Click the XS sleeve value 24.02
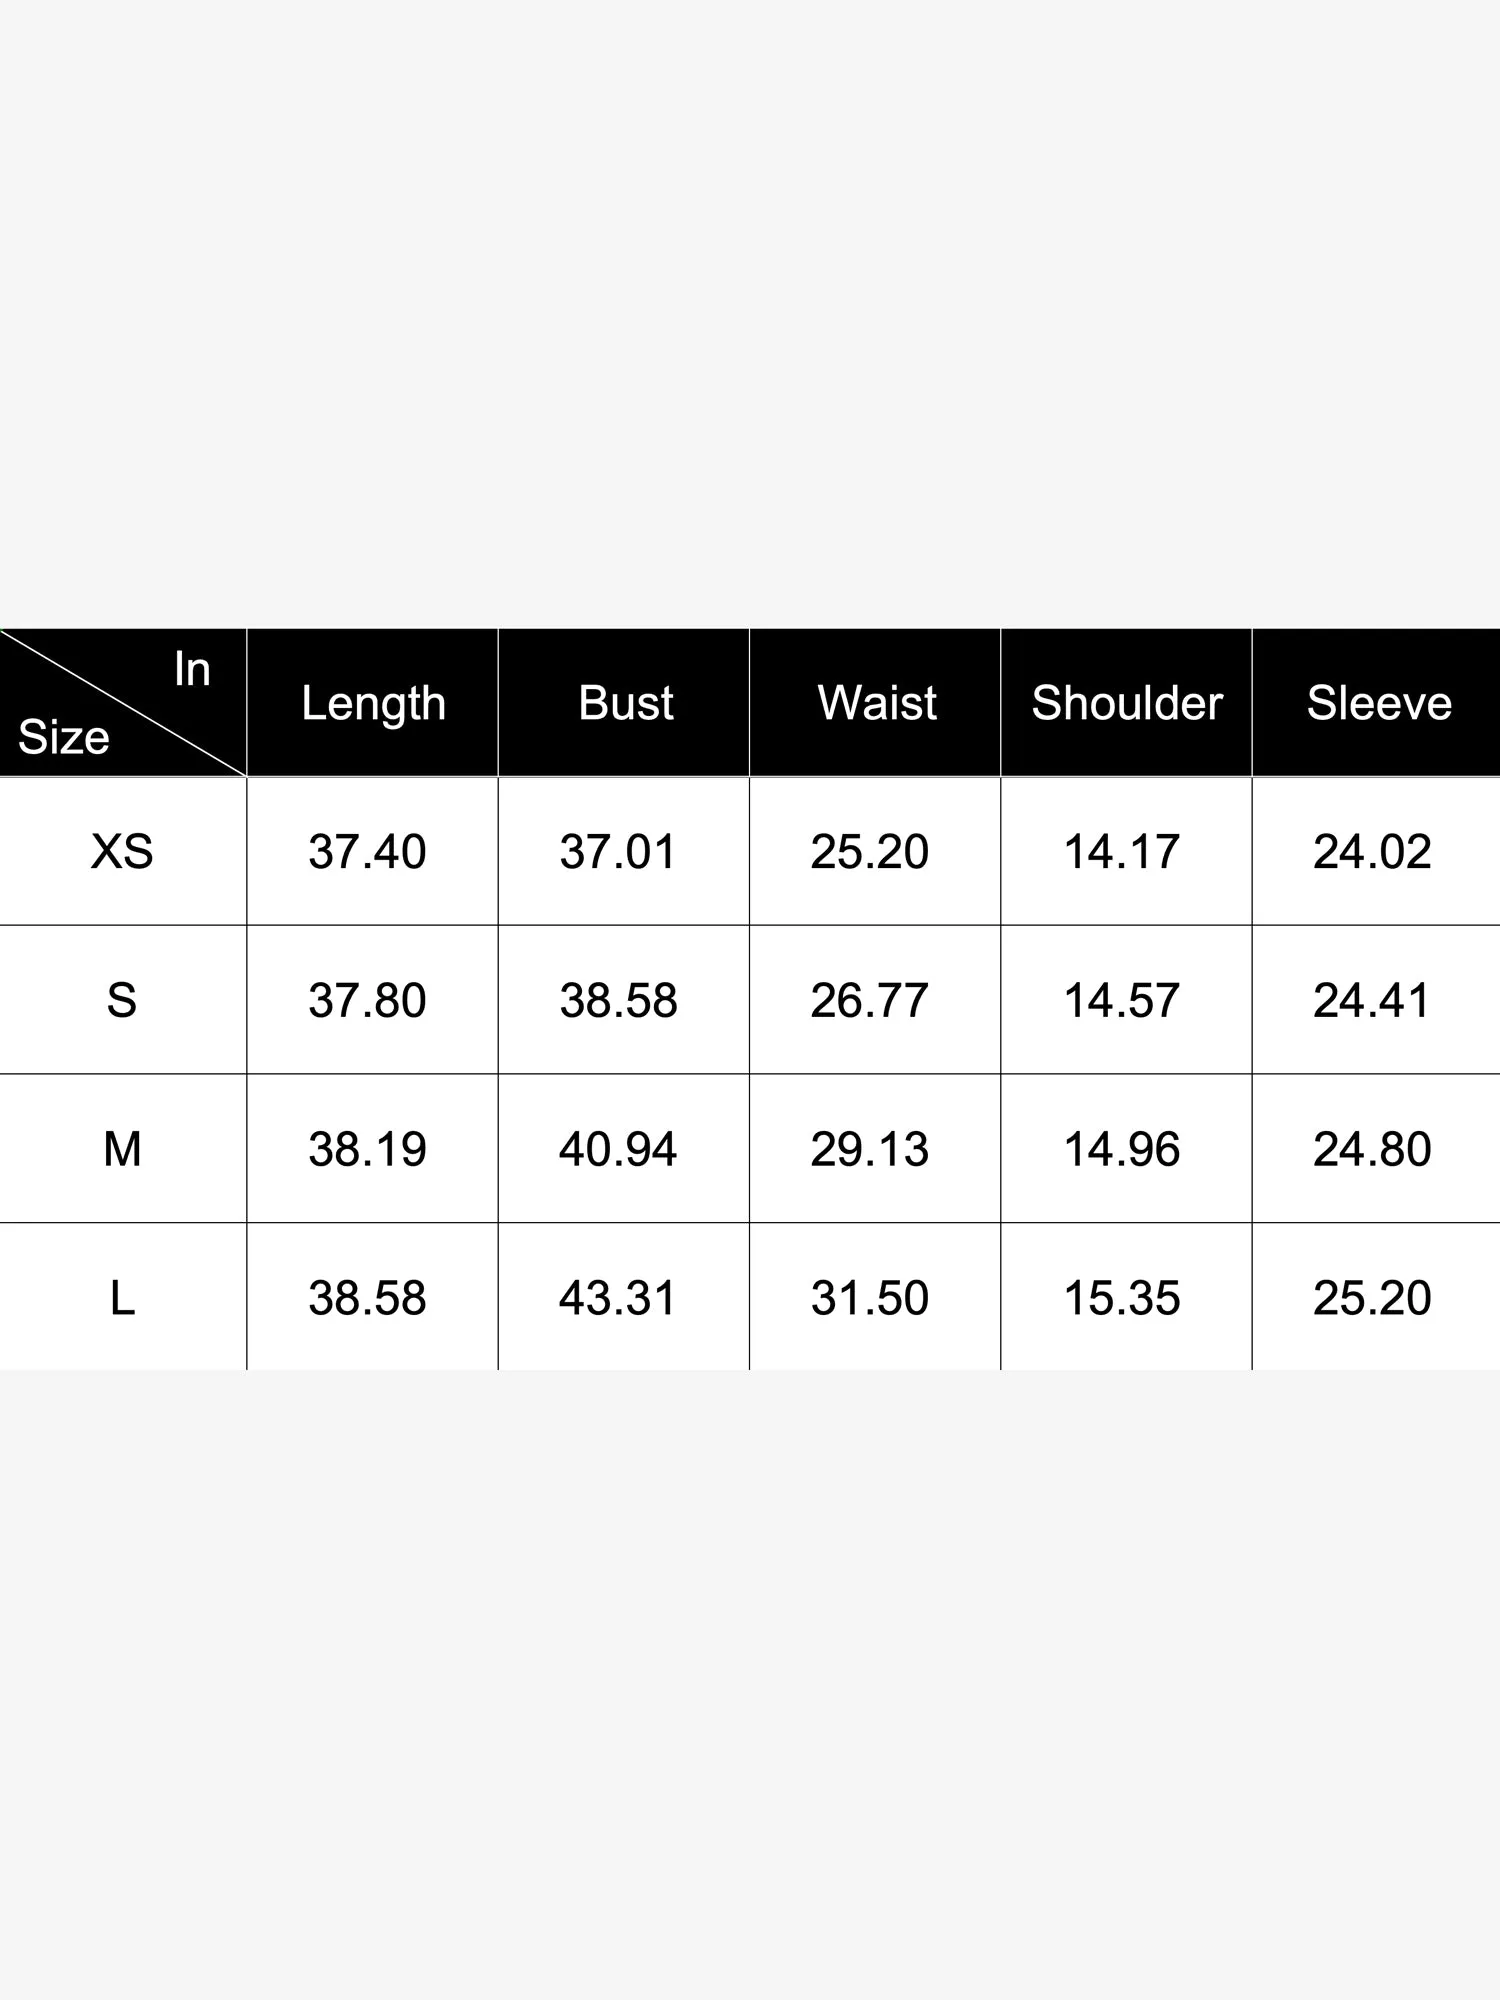Viewport: 1500px width, 2000px height. click(1372, 852)
